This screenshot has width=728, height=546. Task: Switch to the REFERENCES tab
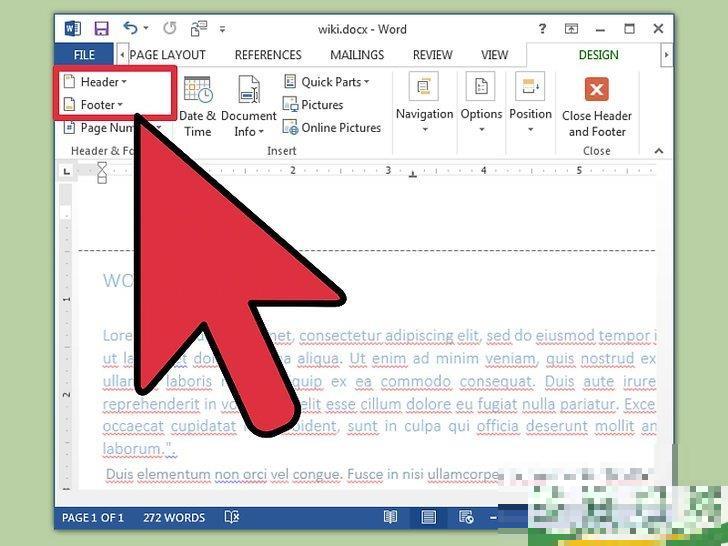pos(267,55)
